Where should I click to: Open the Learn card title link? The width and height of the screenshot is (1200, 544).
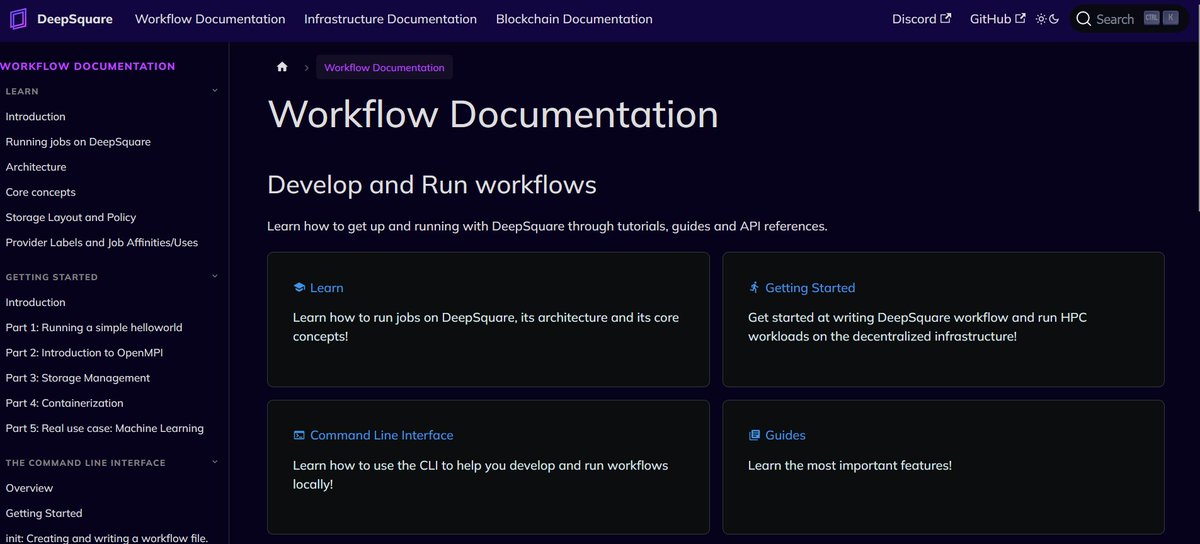327,288
